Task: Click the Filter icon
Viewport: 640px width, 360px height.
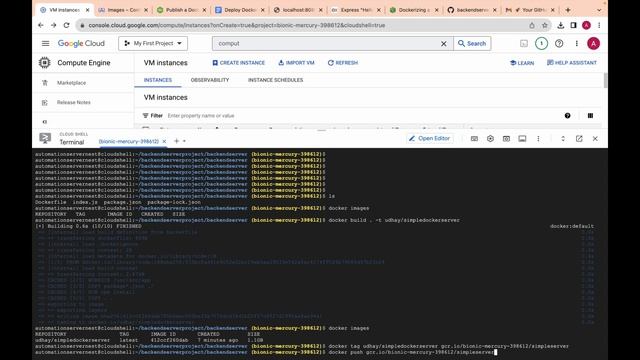Action: pyautogui.click(x=145, y=116)
